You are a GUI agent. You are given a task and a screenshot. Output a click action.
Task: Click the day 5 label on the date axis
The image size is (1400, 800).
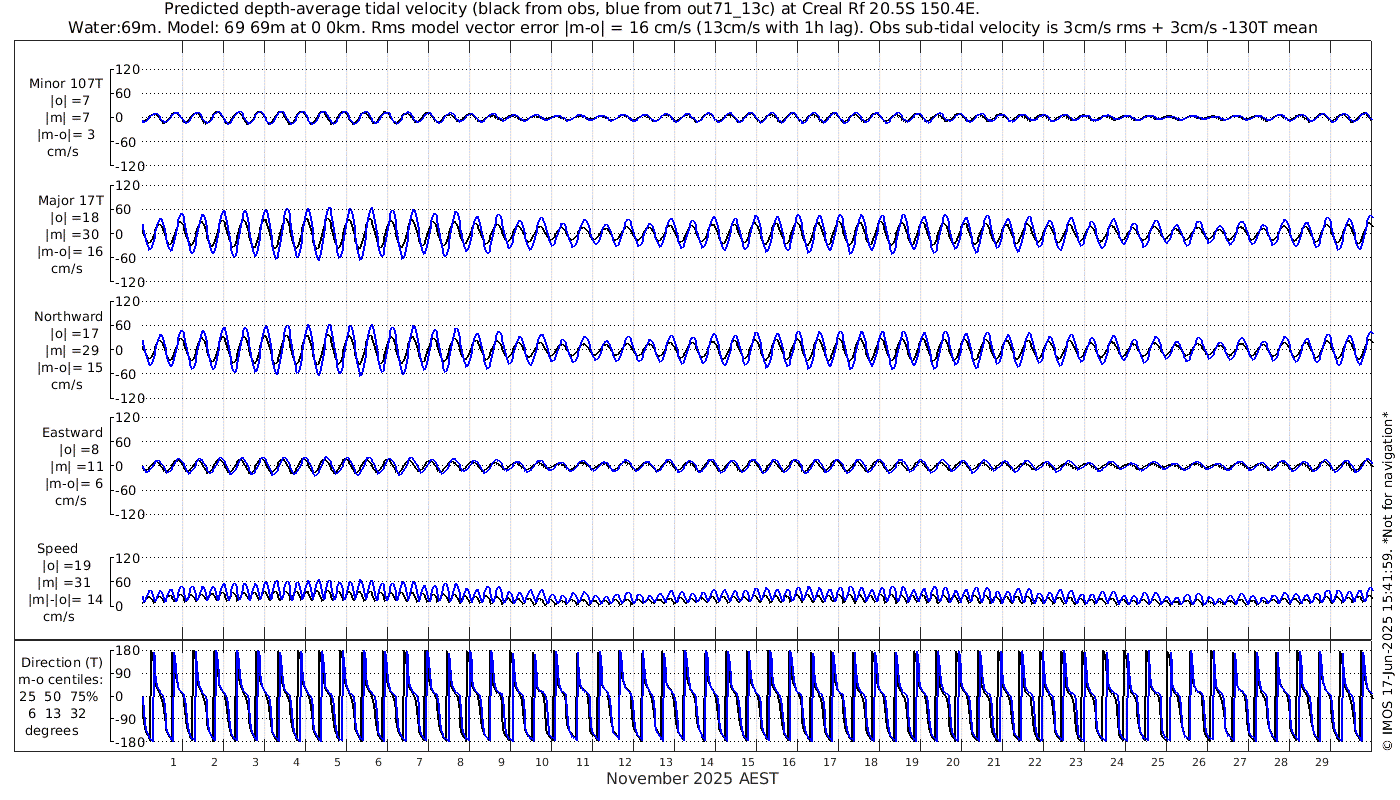(x=337, y=761)
